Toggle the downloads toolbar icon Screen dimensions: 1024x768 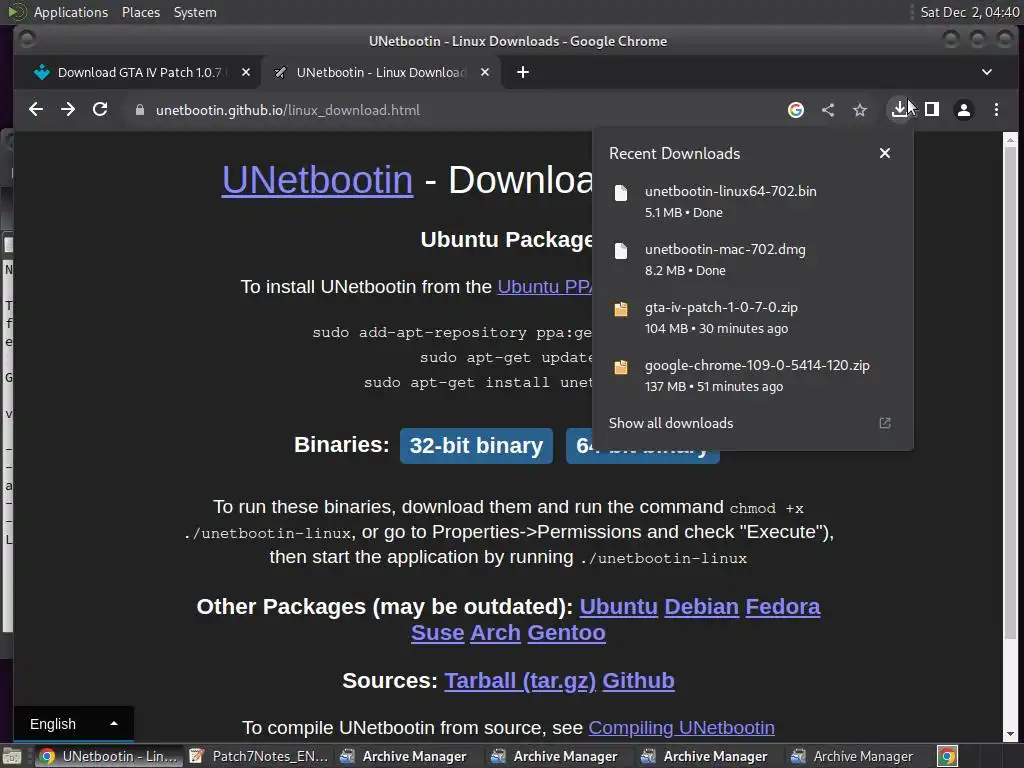tap(899, 109)
